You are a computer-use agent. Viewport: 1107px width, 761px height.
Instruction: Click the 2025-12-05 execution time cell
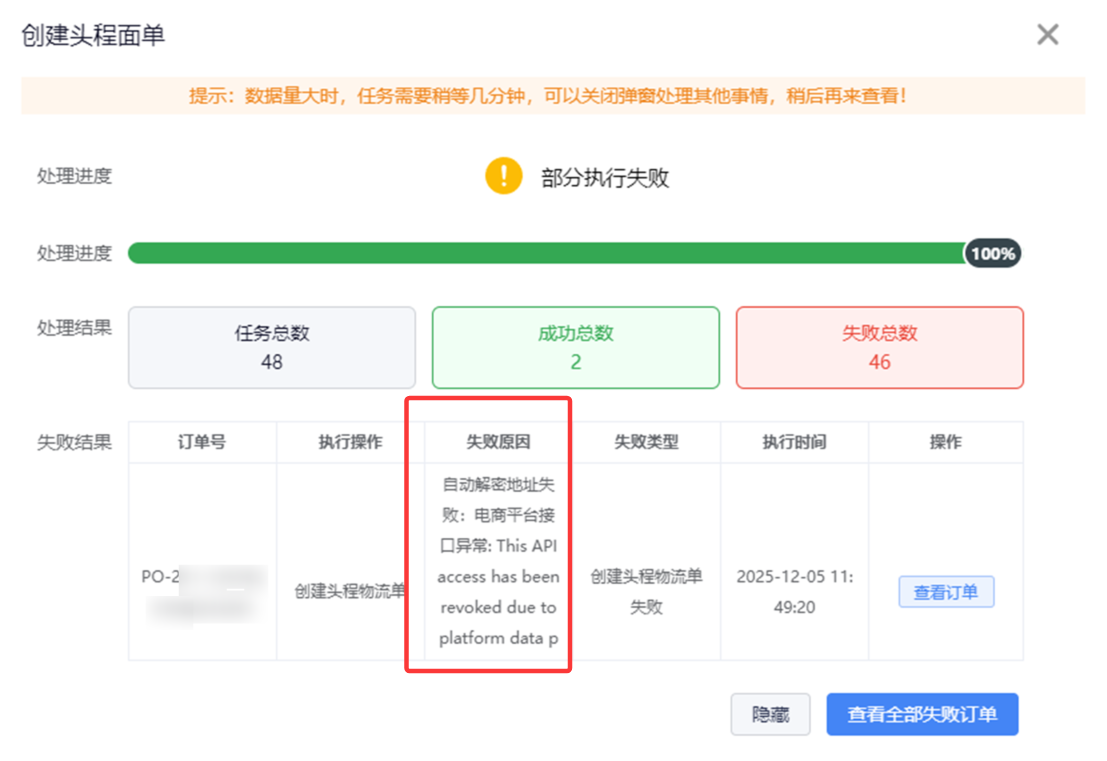[794, 591]
